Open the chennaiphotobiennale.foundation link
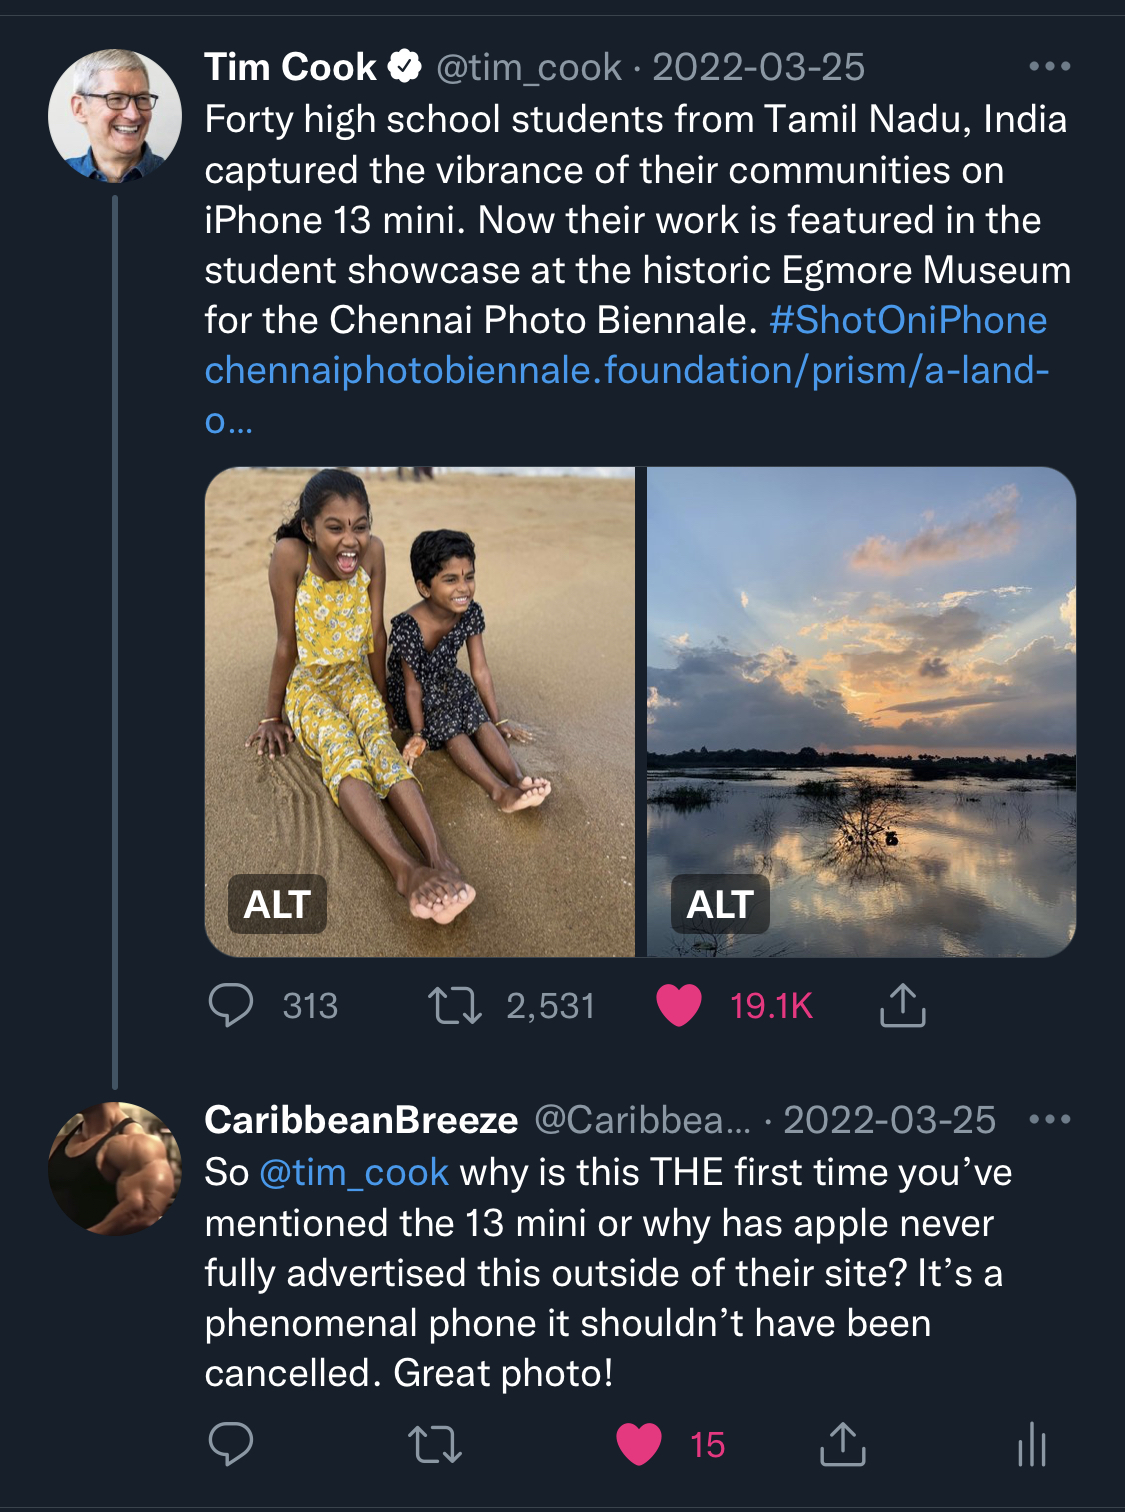 point(626,371)
